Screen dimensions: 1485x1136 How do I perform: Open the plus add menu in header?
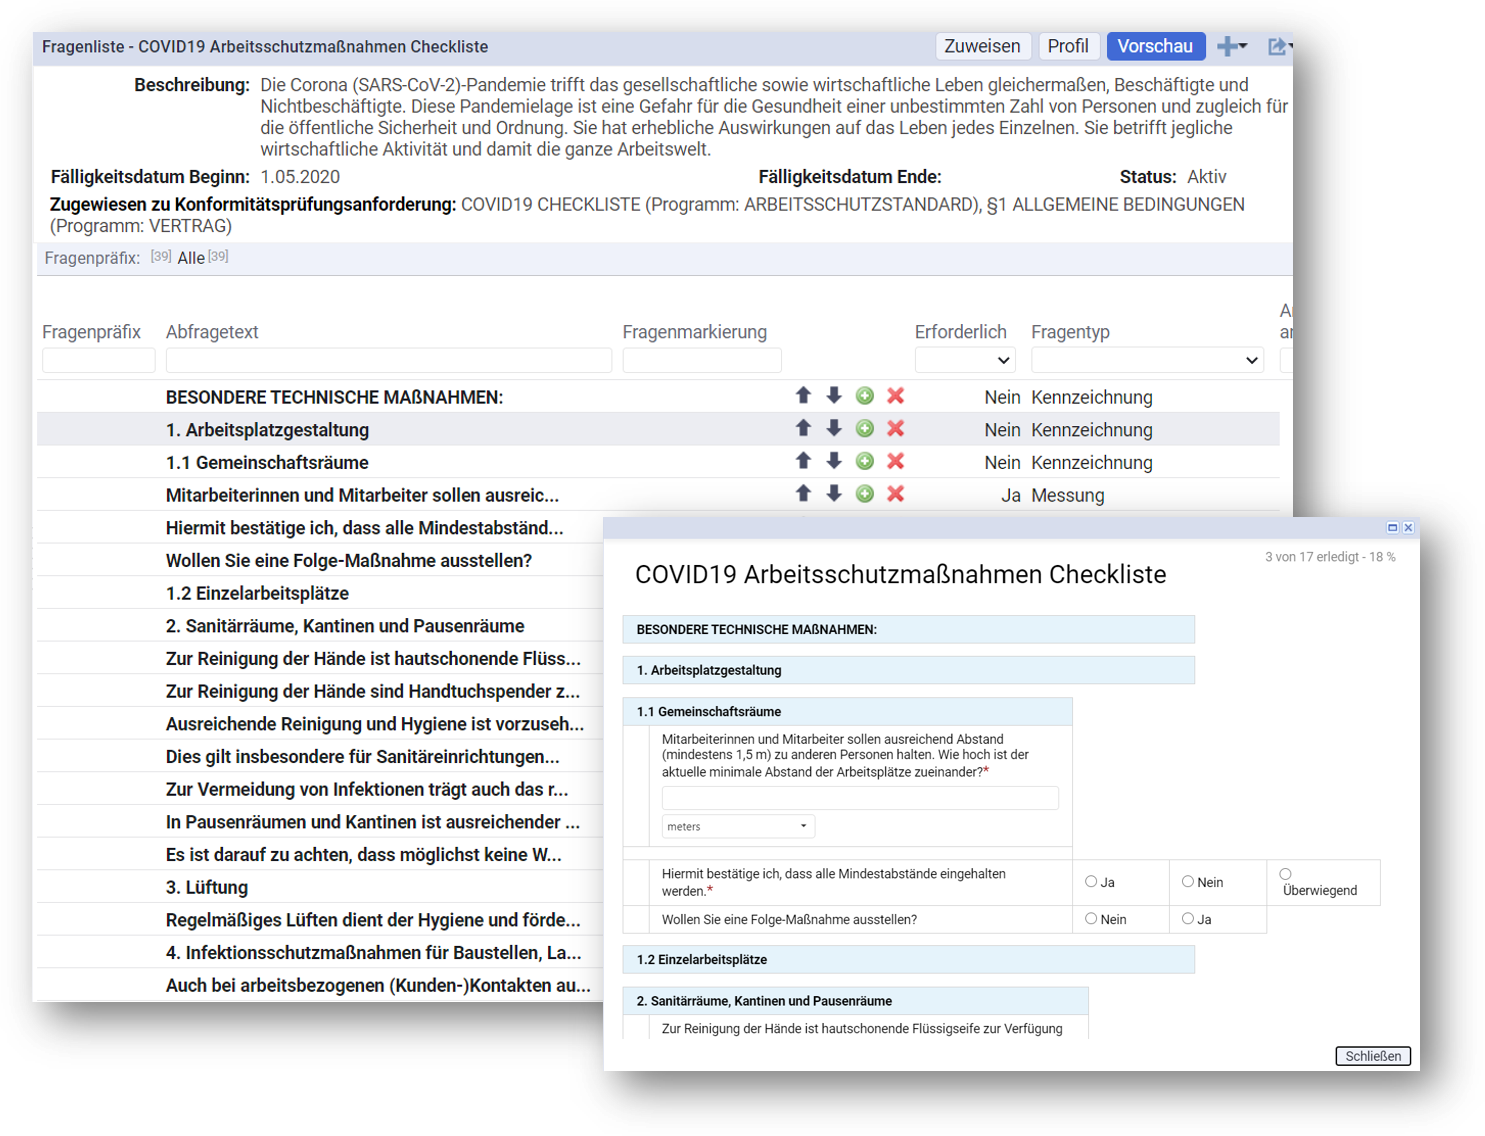1232,46
